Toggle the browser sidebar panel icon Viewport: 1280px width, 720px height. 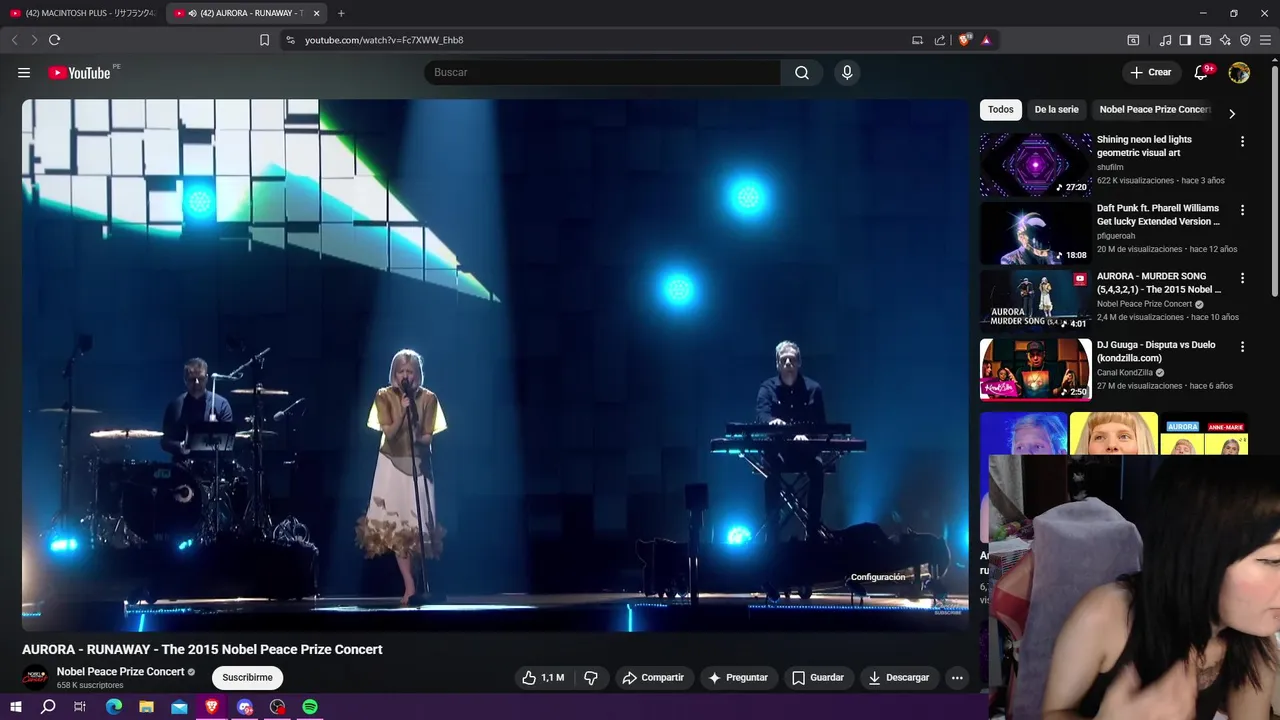click(1185, 40)
